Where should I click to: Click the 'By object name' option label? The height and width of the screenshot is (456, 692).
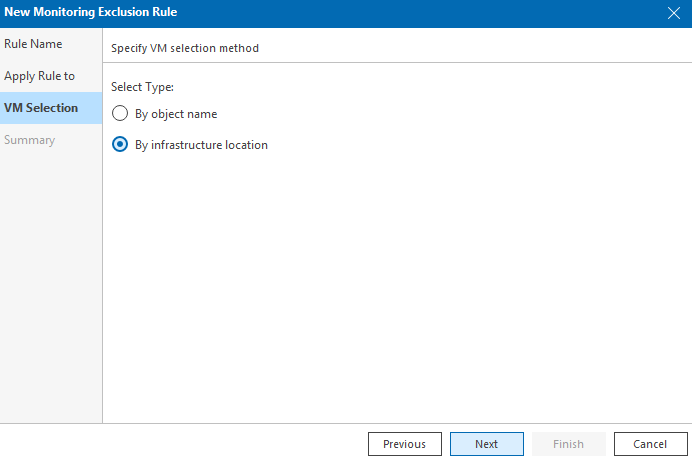[176, 114]
